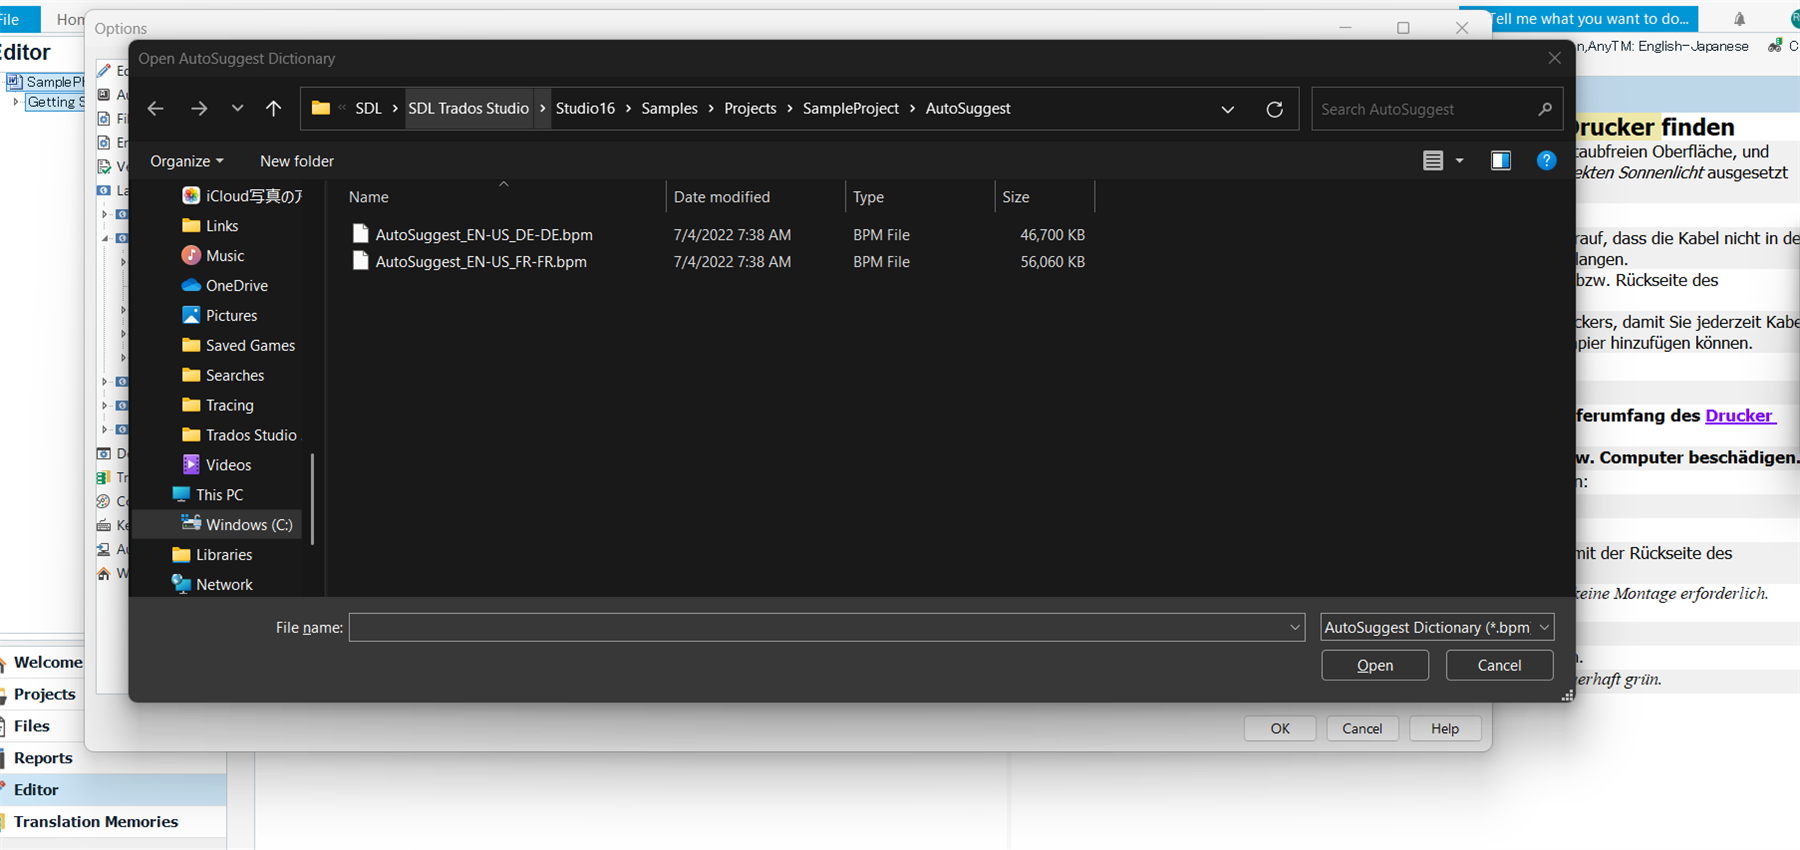Toggle the preview pane
The height and width of the screenshot is (850, 1800).
1500,161
